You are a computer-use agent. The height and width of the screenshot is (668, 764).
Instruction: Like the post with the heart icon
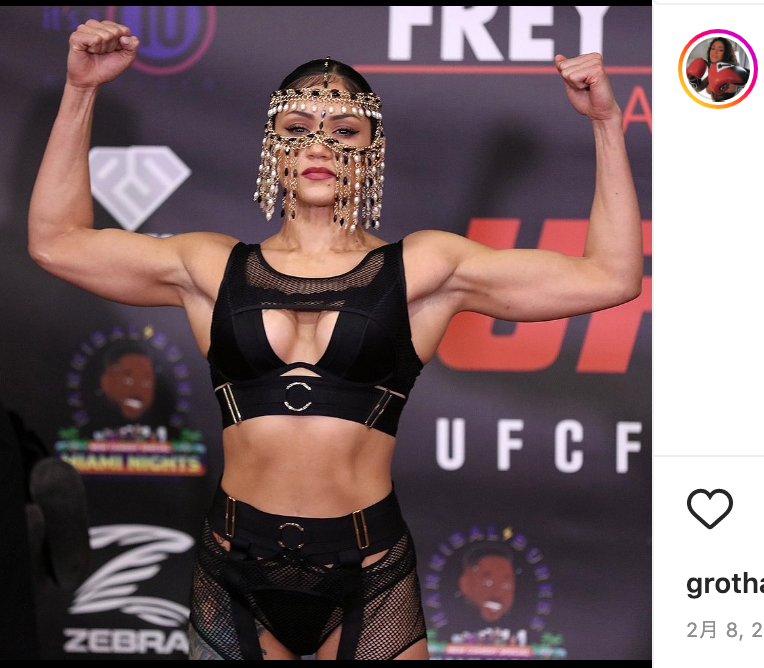click(709, 508)
